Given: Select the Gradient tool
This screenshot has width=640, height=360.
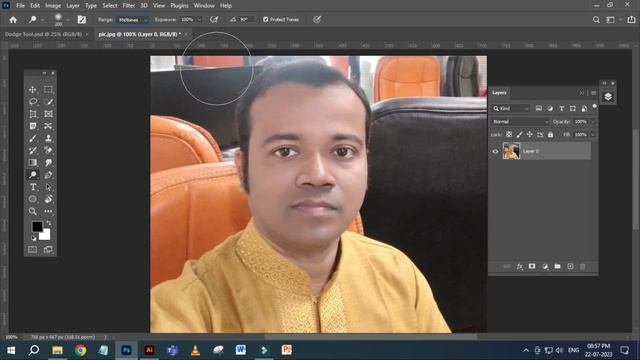Looking at the screenshot, I should (33, 162).
